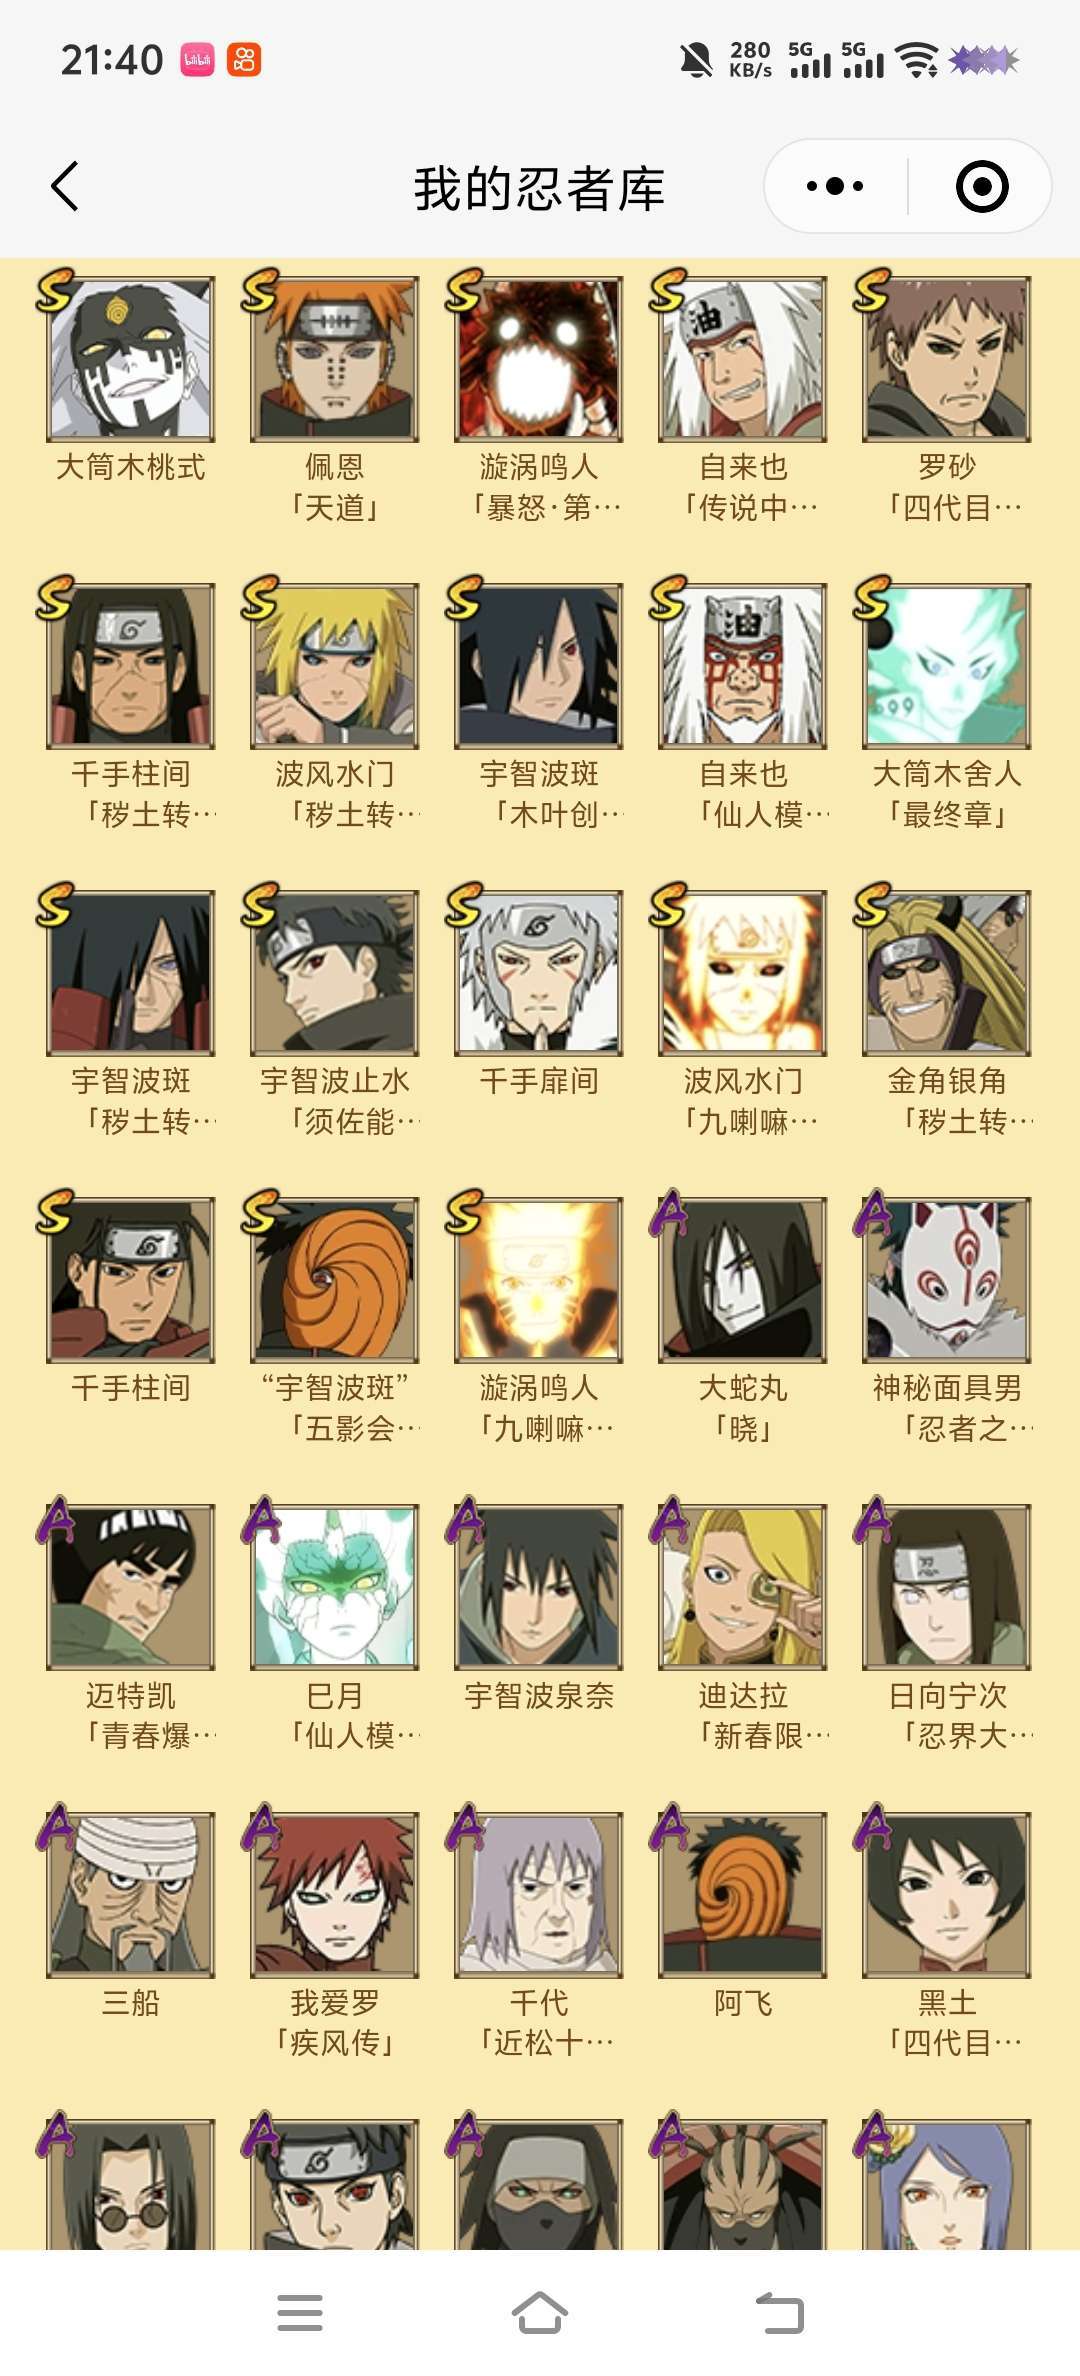Tap the Android back navigation icon

pos(780,2313)
